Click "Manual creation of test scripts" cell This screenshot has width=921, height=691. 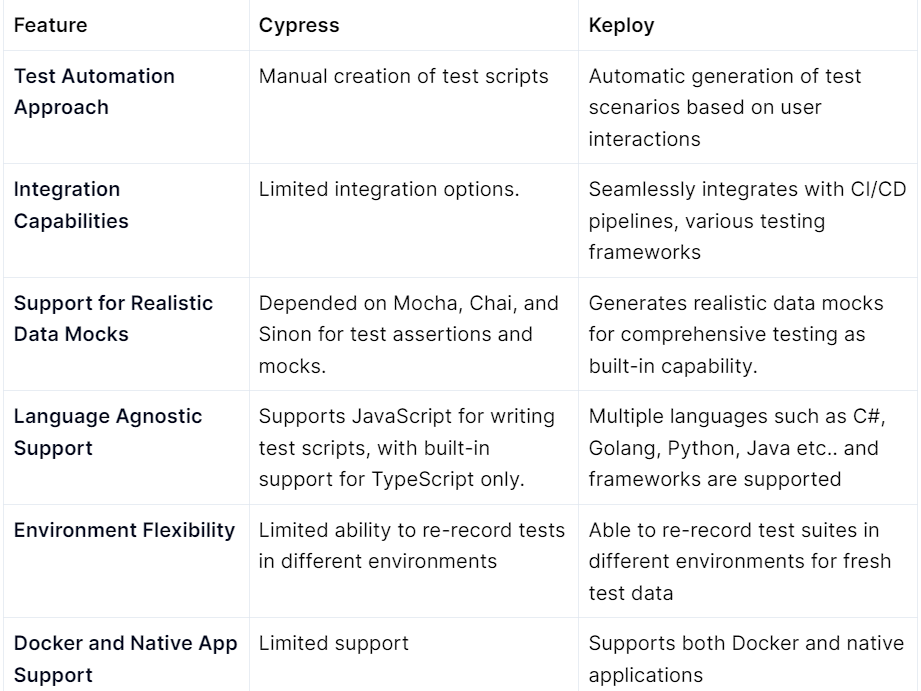[x=404, y=77]
